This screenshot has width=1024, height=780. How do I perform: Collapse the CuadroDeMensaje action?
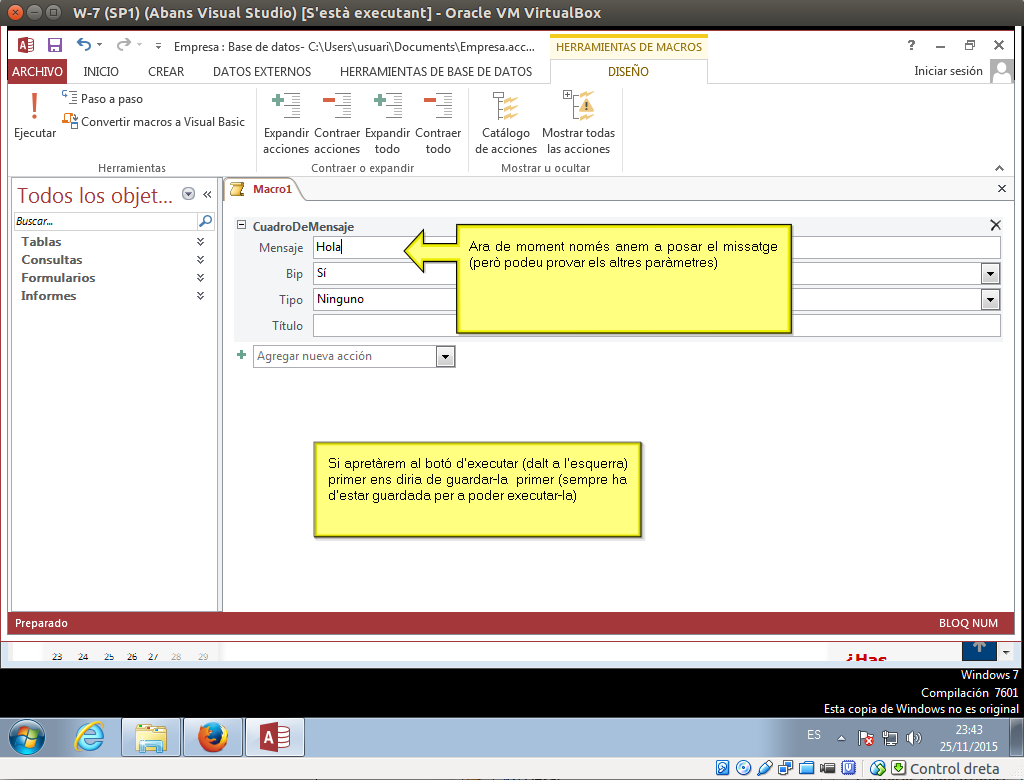pyautogui.click(x=241, y=225)
